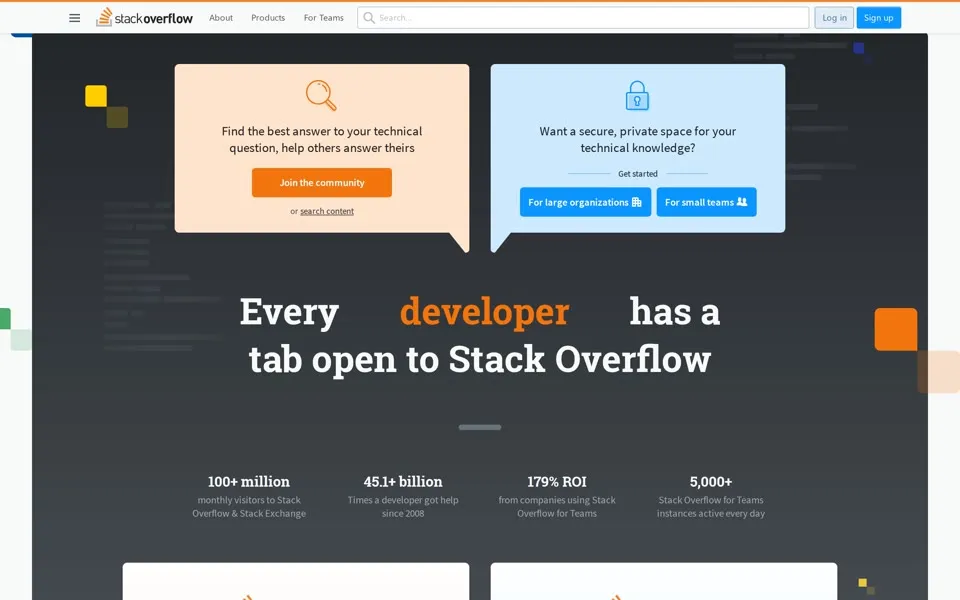This screenshot has height=600, width=960.
Task: Select For small teams
Action: (x=707, y=202)
